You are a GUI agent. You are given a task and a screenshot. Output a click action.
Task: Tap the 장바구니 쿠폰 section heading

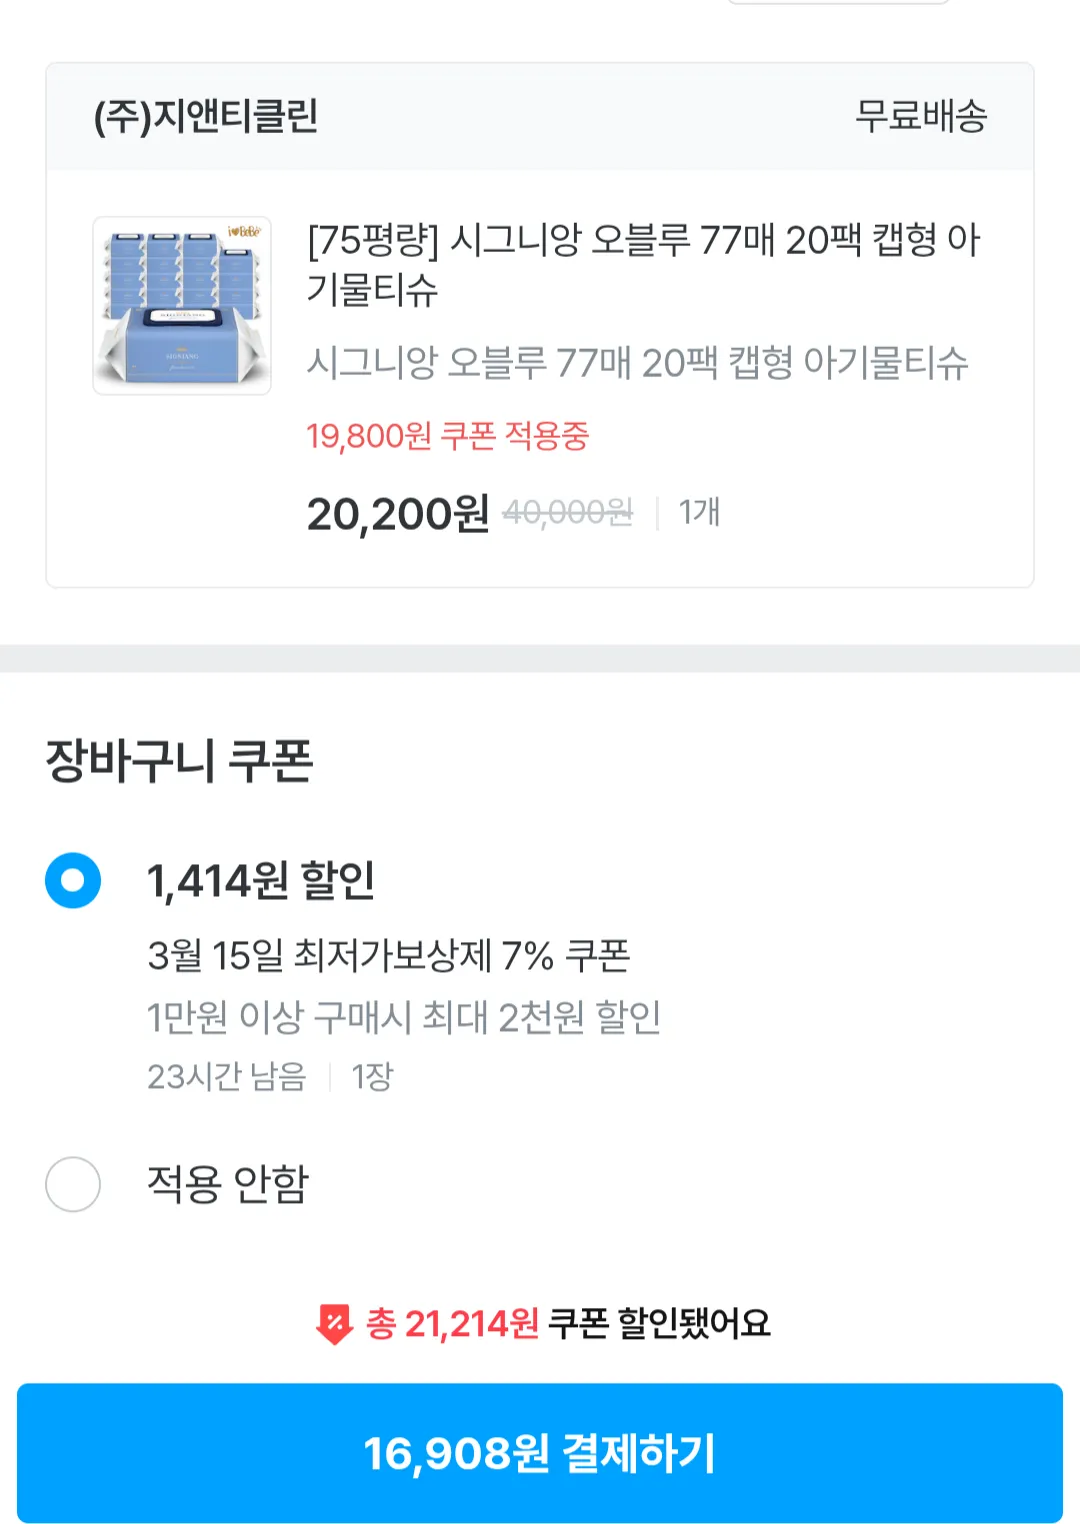tap(180, 760)
